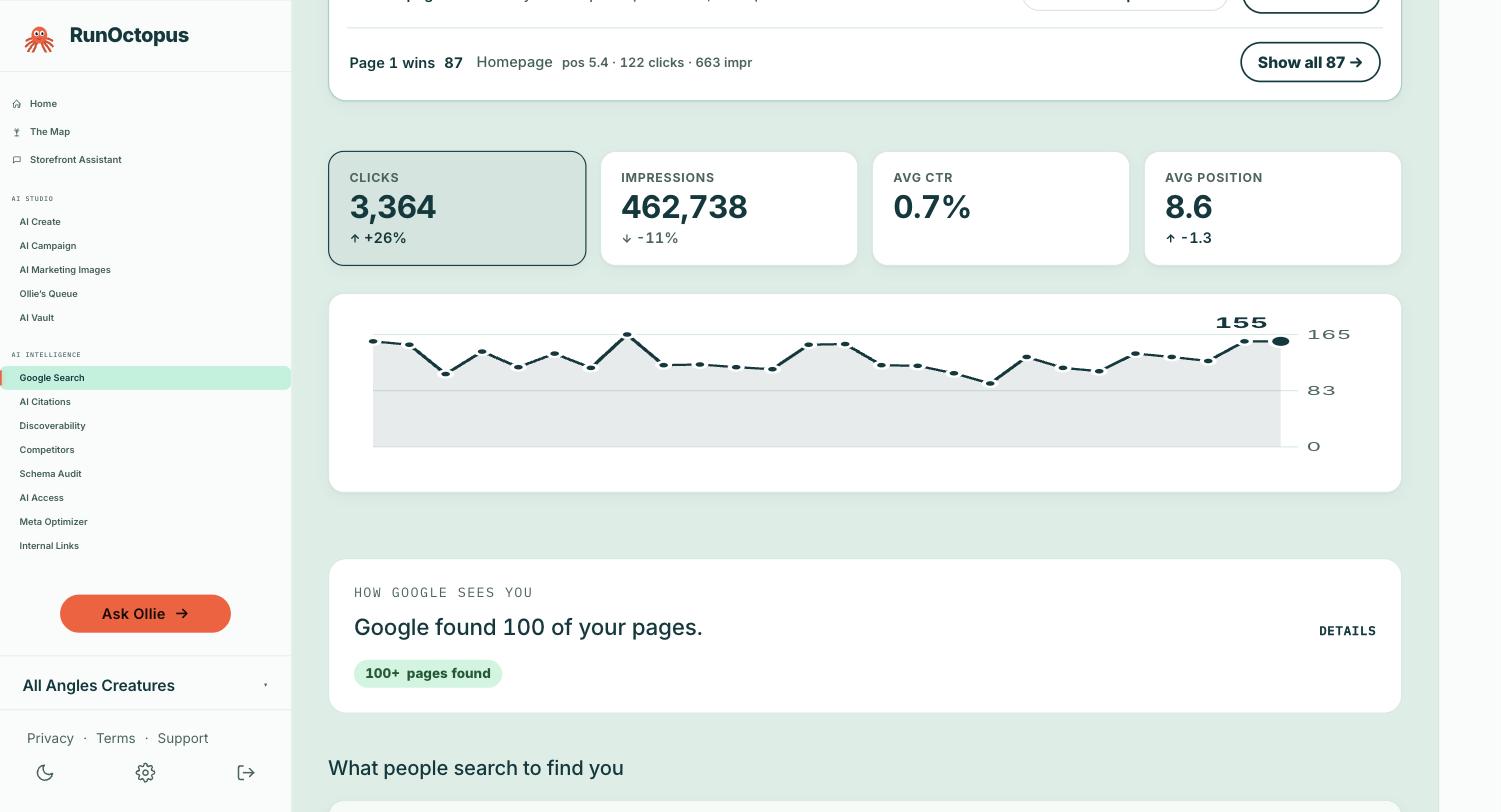
Task: Open AI Vault page
Action: [x=37, y=318]
